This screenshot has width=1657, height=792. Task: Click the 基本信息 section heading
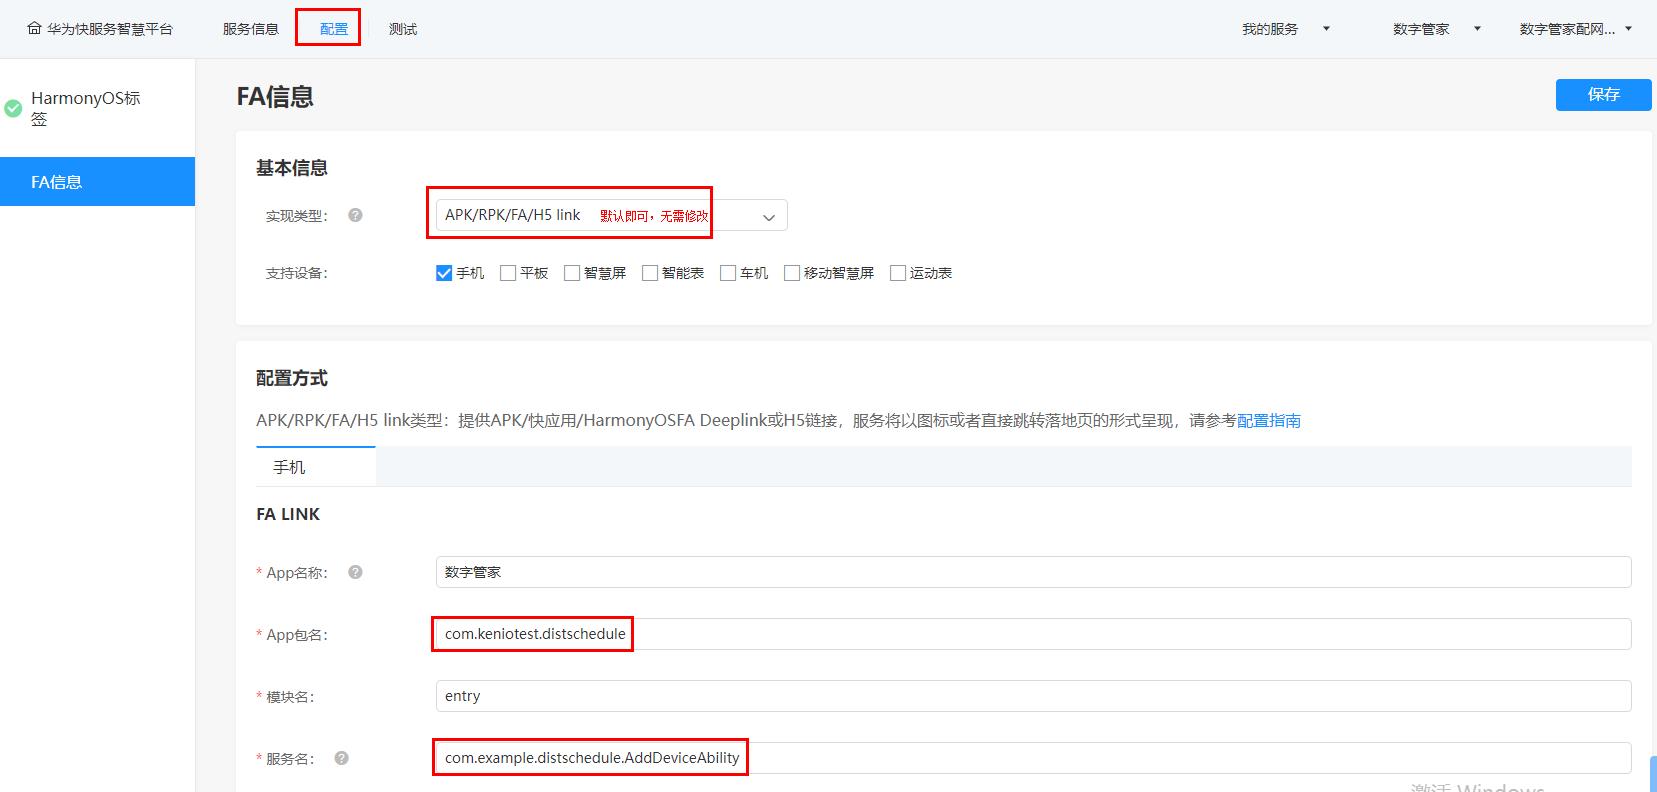[292, 168]
